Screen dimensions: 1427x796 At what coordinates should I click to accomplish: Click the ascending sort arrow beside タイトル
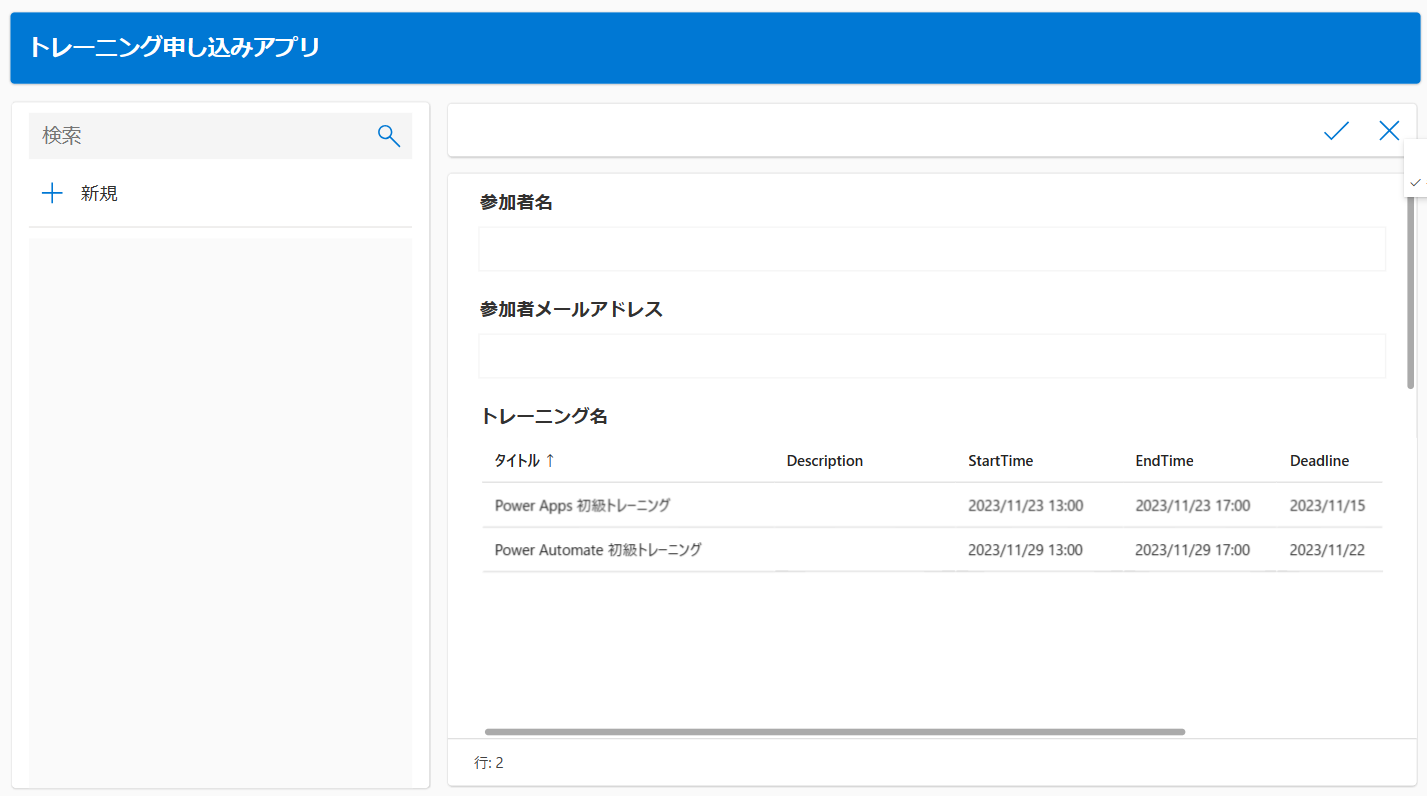pos(550,460)
